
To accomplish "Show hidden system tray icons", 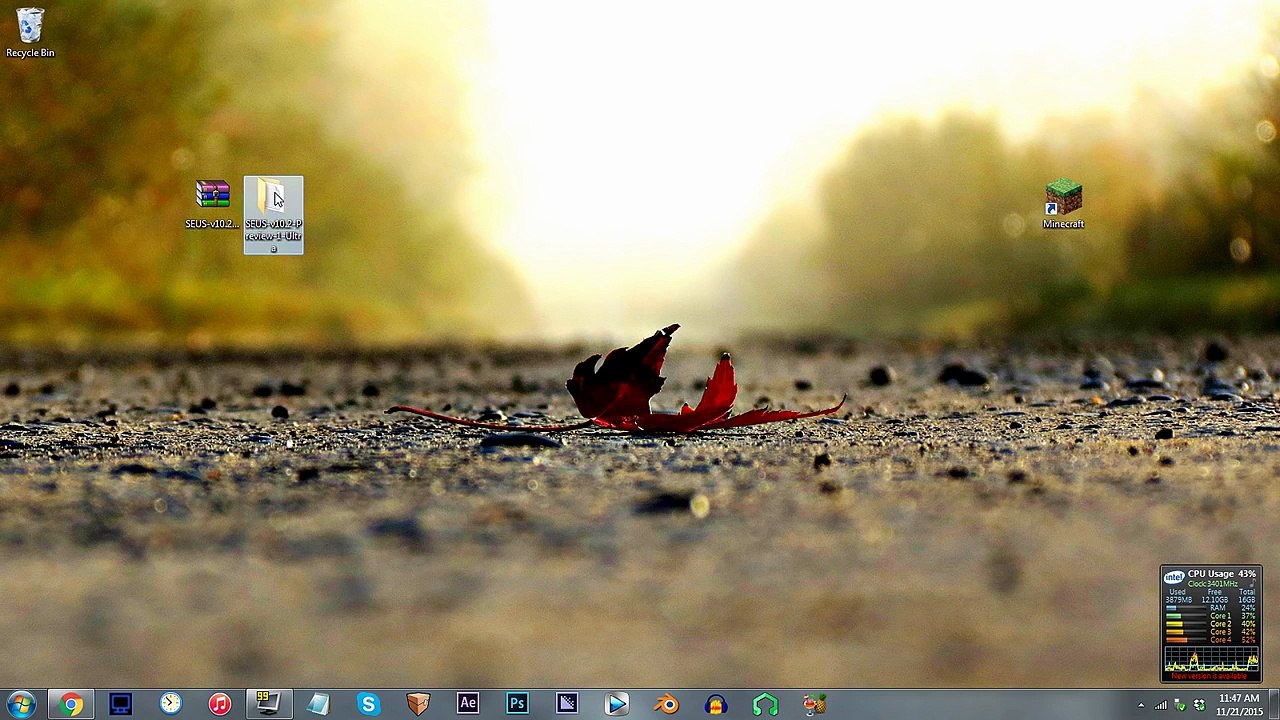I will pyautogui.click(x=1141, y=706).
